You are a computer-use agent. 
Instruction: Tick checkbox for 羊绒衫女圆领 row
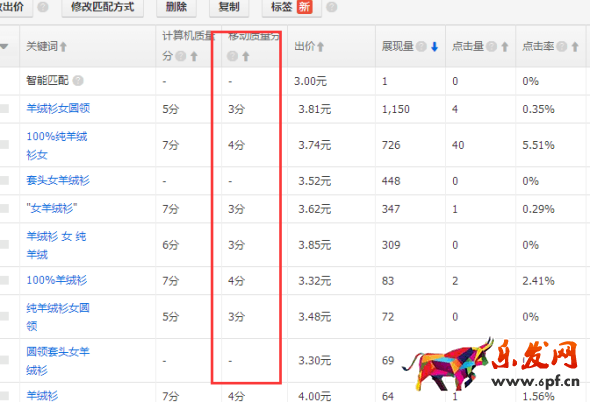(4, 109)
